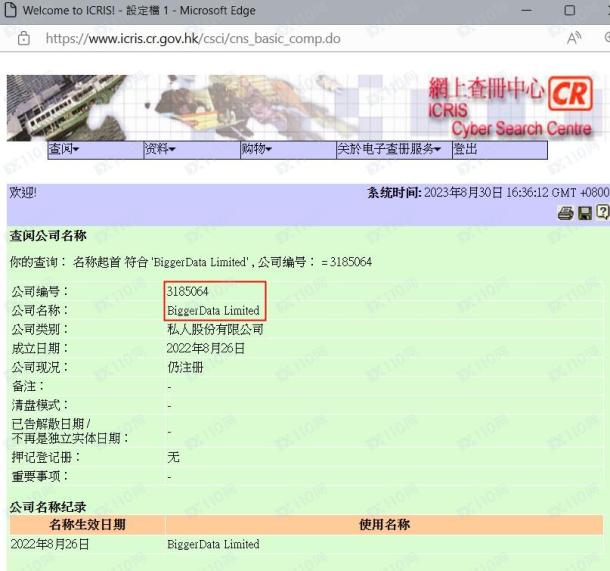Image resolution: width=610 pixels, height=571 pixels.
Task: Click the save floppy disk icon
Action: point(585,213)
